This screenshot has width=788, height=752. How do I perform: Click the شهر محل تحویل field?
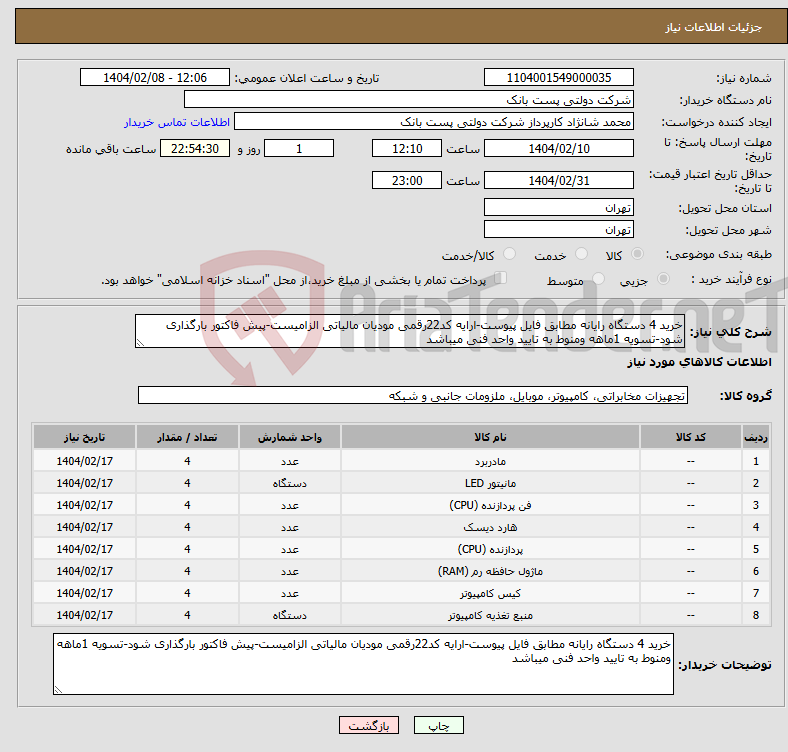click(558, 229)
